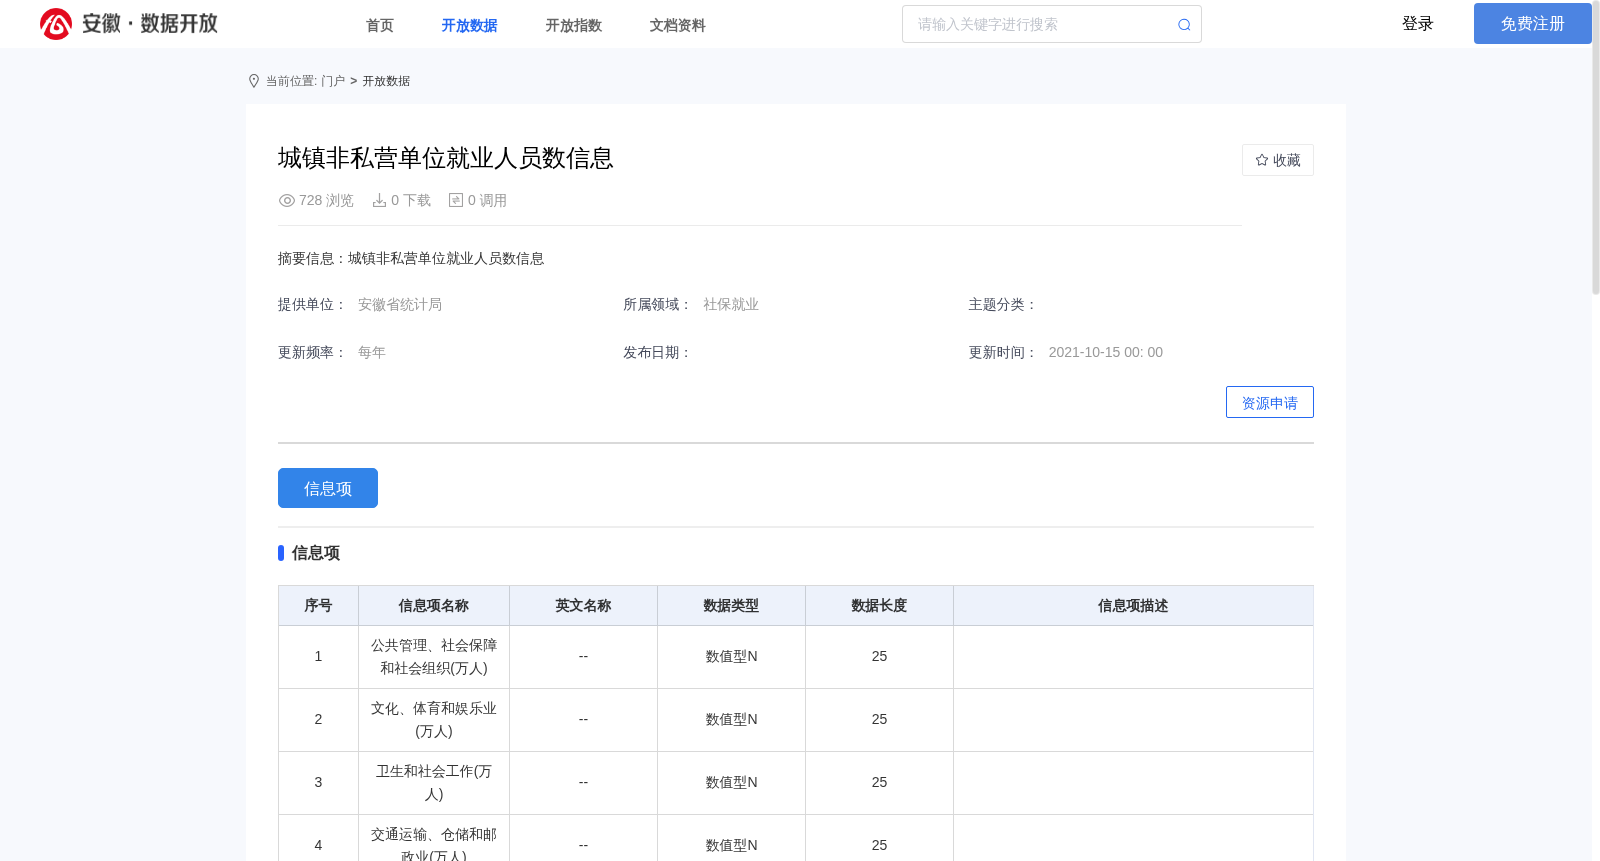Click cell 文化、体育和娱乐业(万人)
Image resolution: width=1600 pixels, height=861 pixels.
click(434, 720)
